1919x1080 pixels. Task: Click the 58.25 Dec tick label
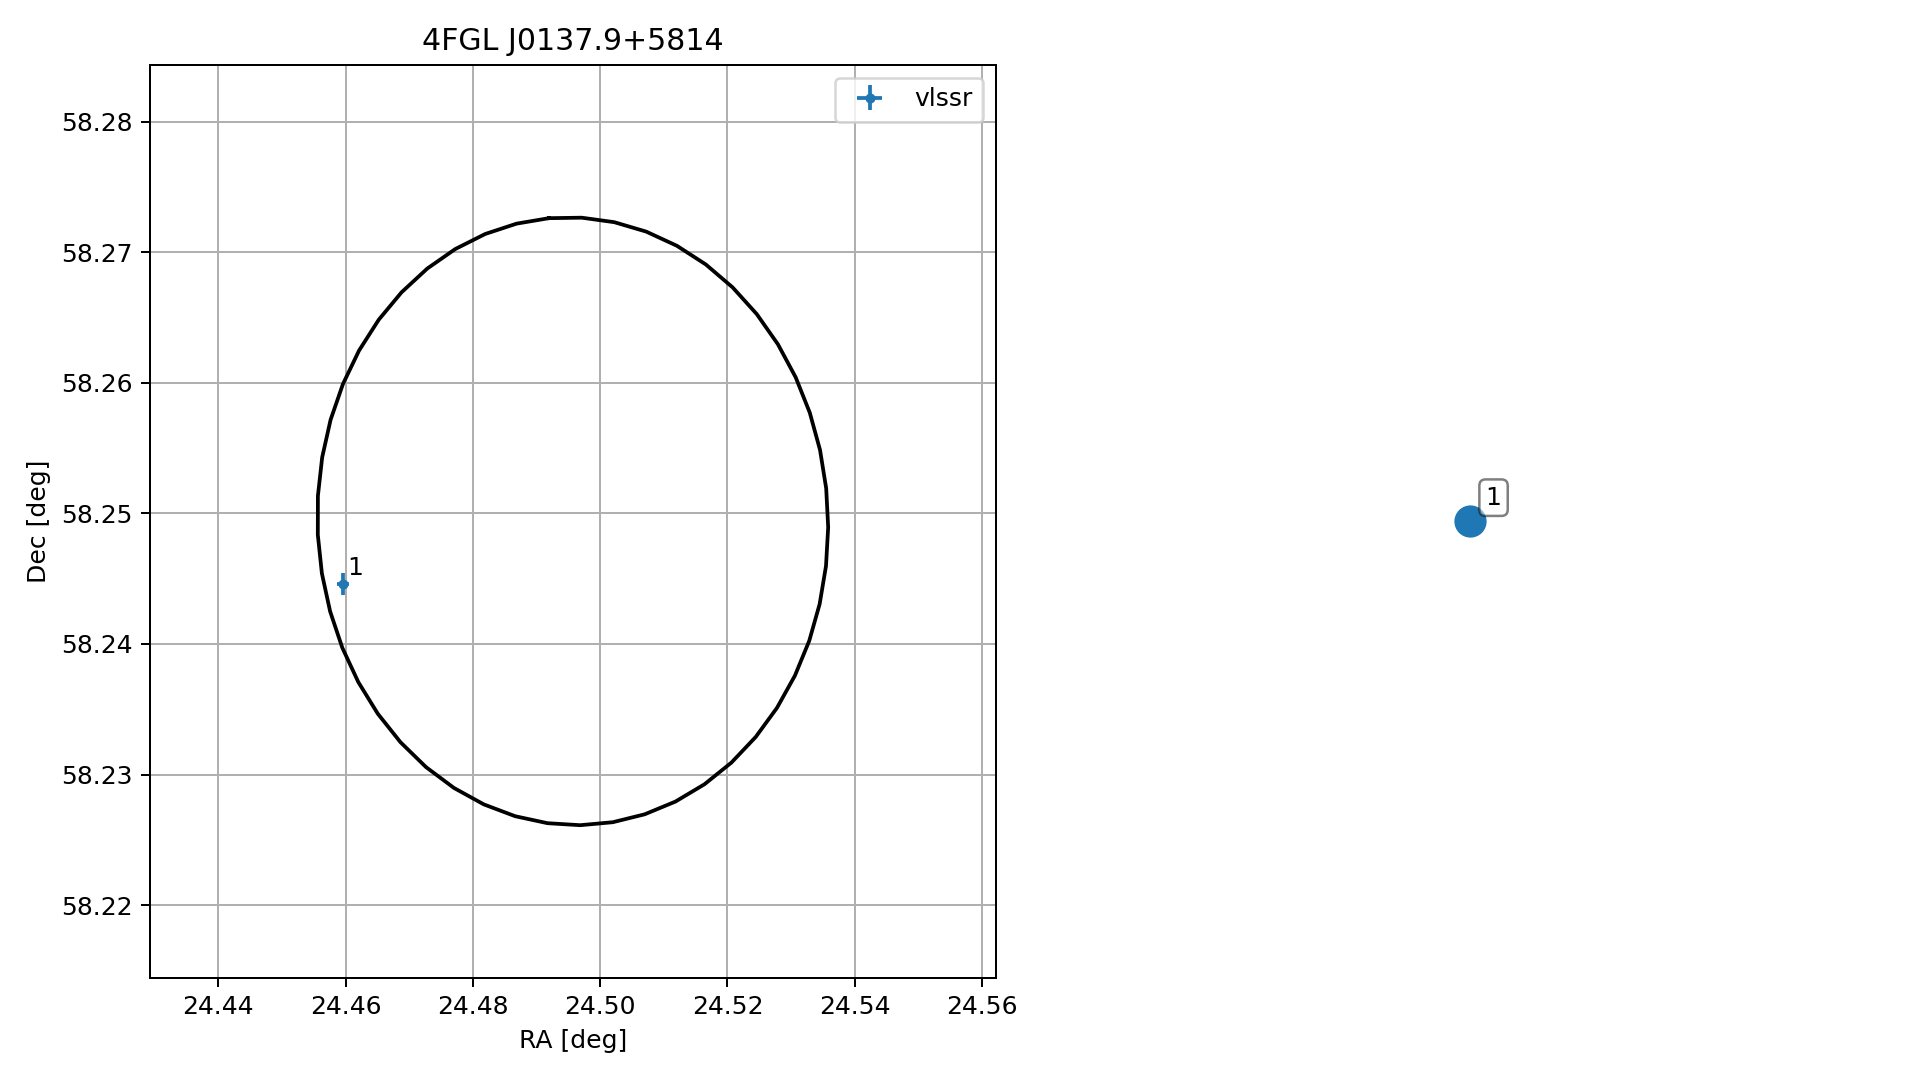tap(97, 514)
